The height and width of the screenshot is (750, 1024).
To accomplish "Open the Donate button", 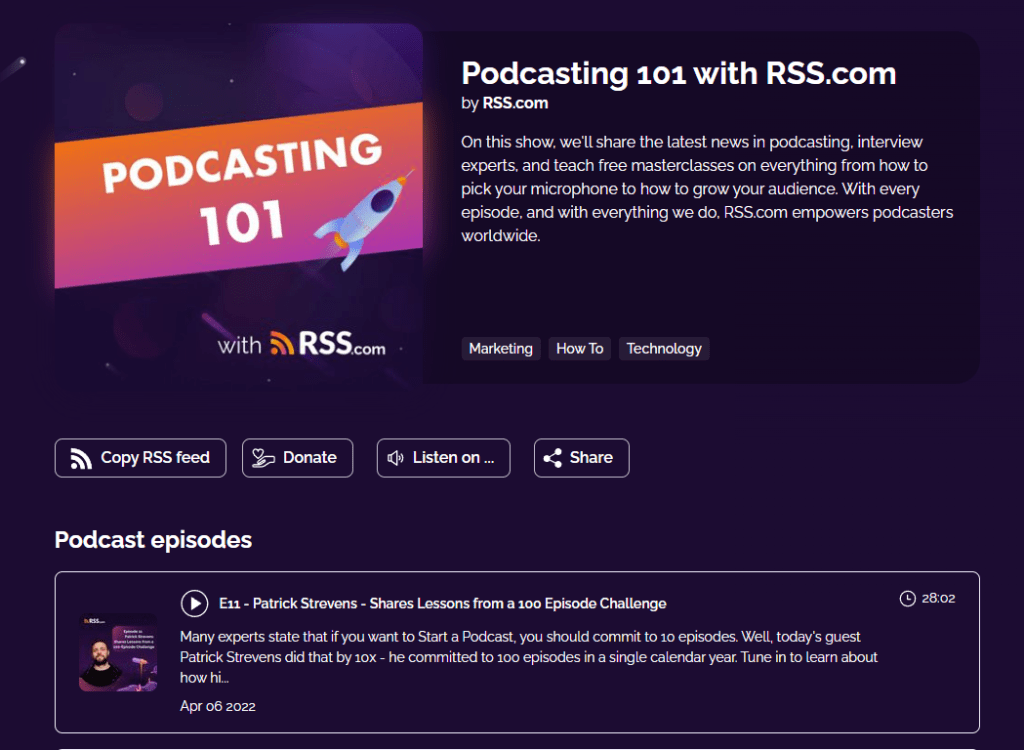I will point(297,458).
